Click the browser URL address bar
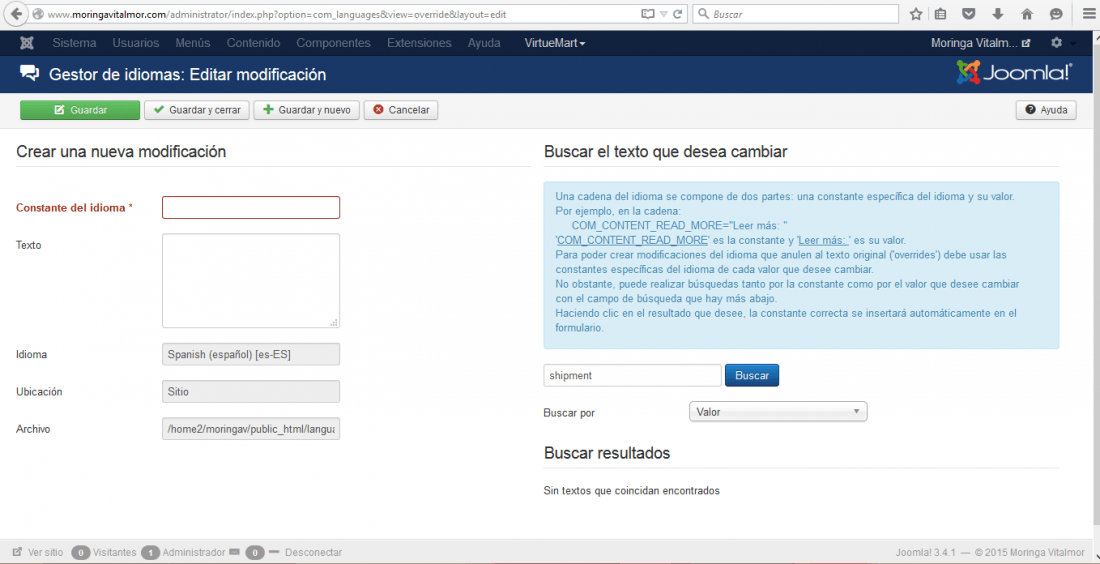Viewport: 1100px width, 564px height. [x=337, y=14]
